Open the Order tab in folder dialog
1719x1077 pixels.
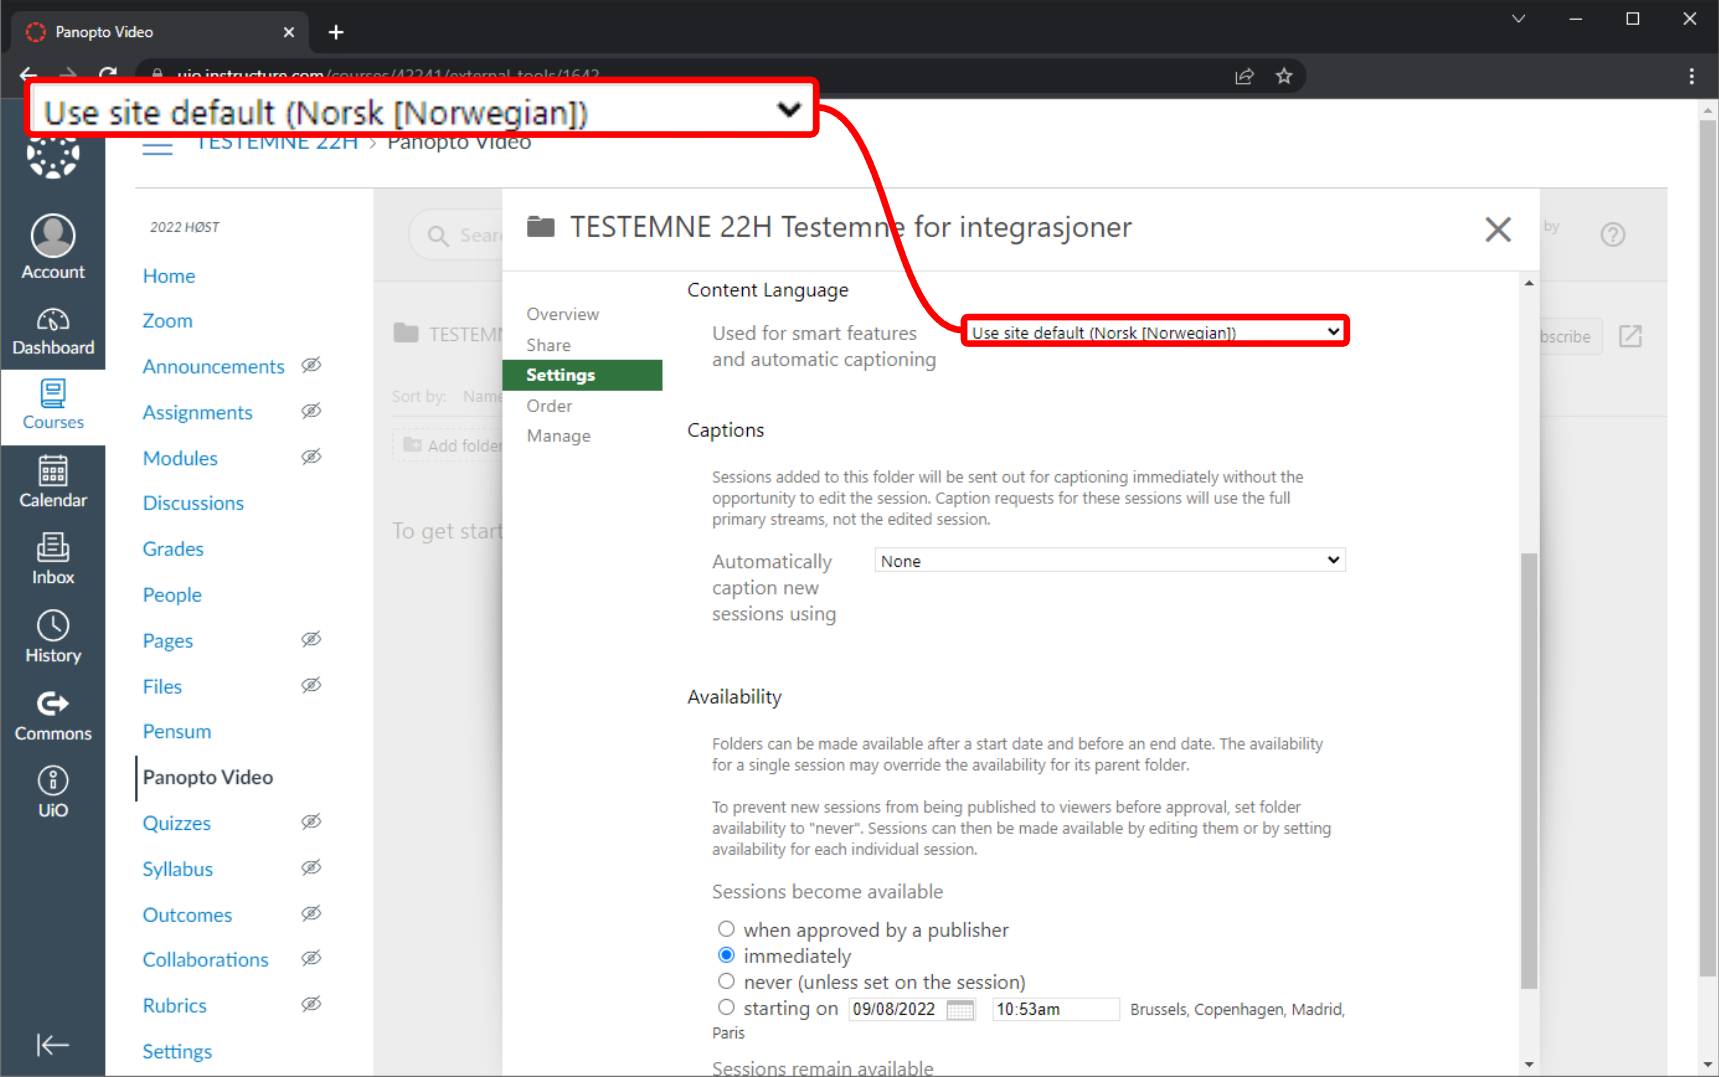click(550, 406)
